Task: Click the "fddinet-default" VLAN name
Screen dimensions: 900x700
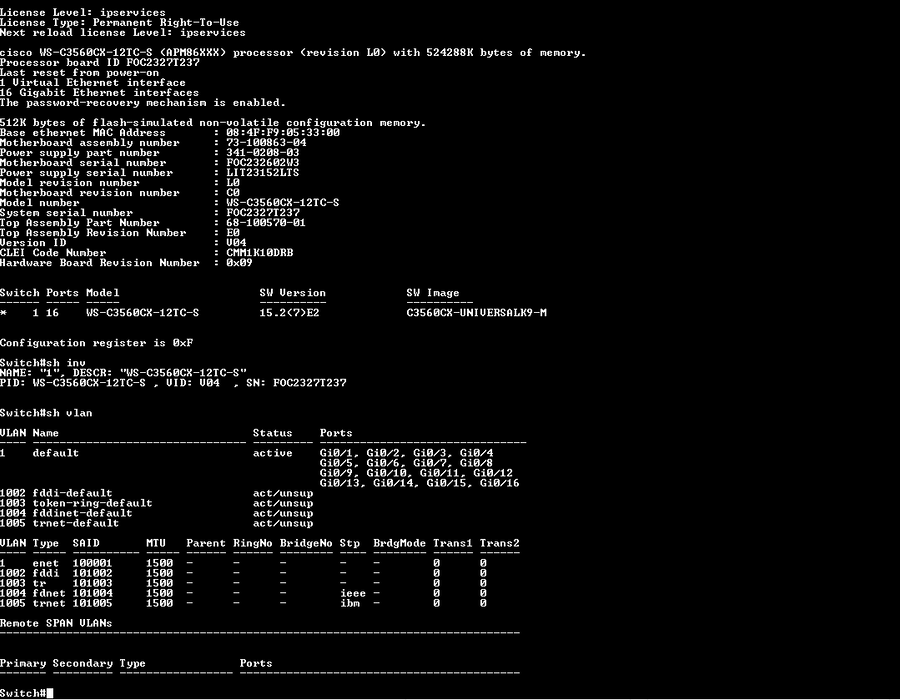Action: tap(83, 514)
